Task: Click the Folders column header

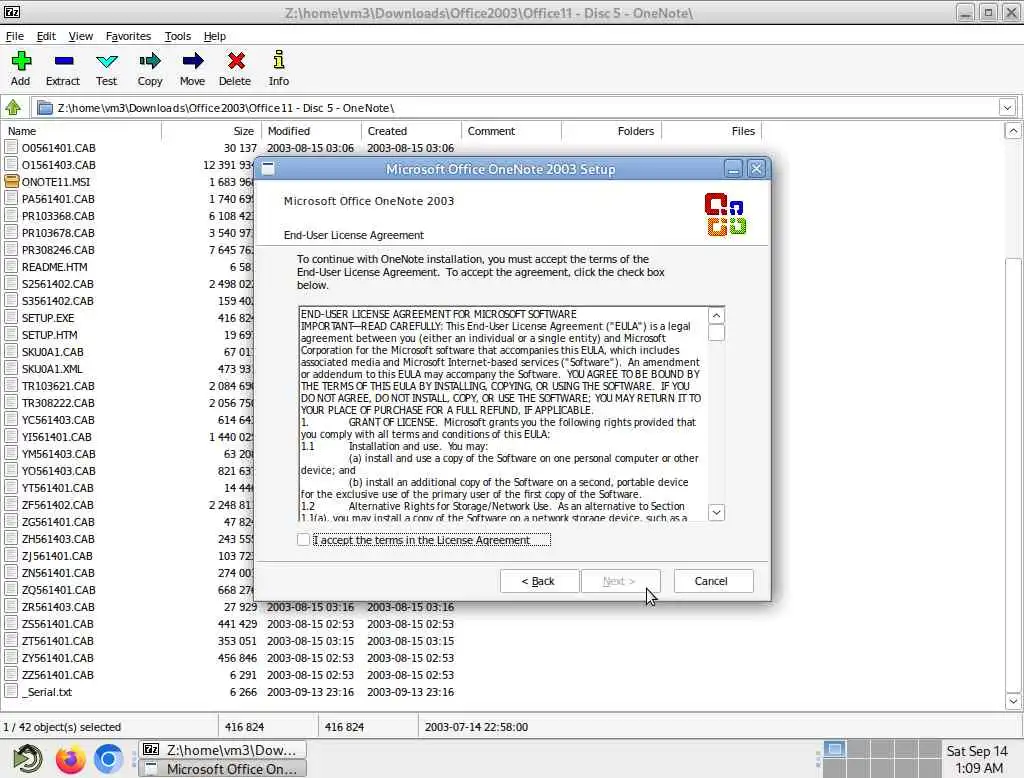Action: [x=611, y=131]
